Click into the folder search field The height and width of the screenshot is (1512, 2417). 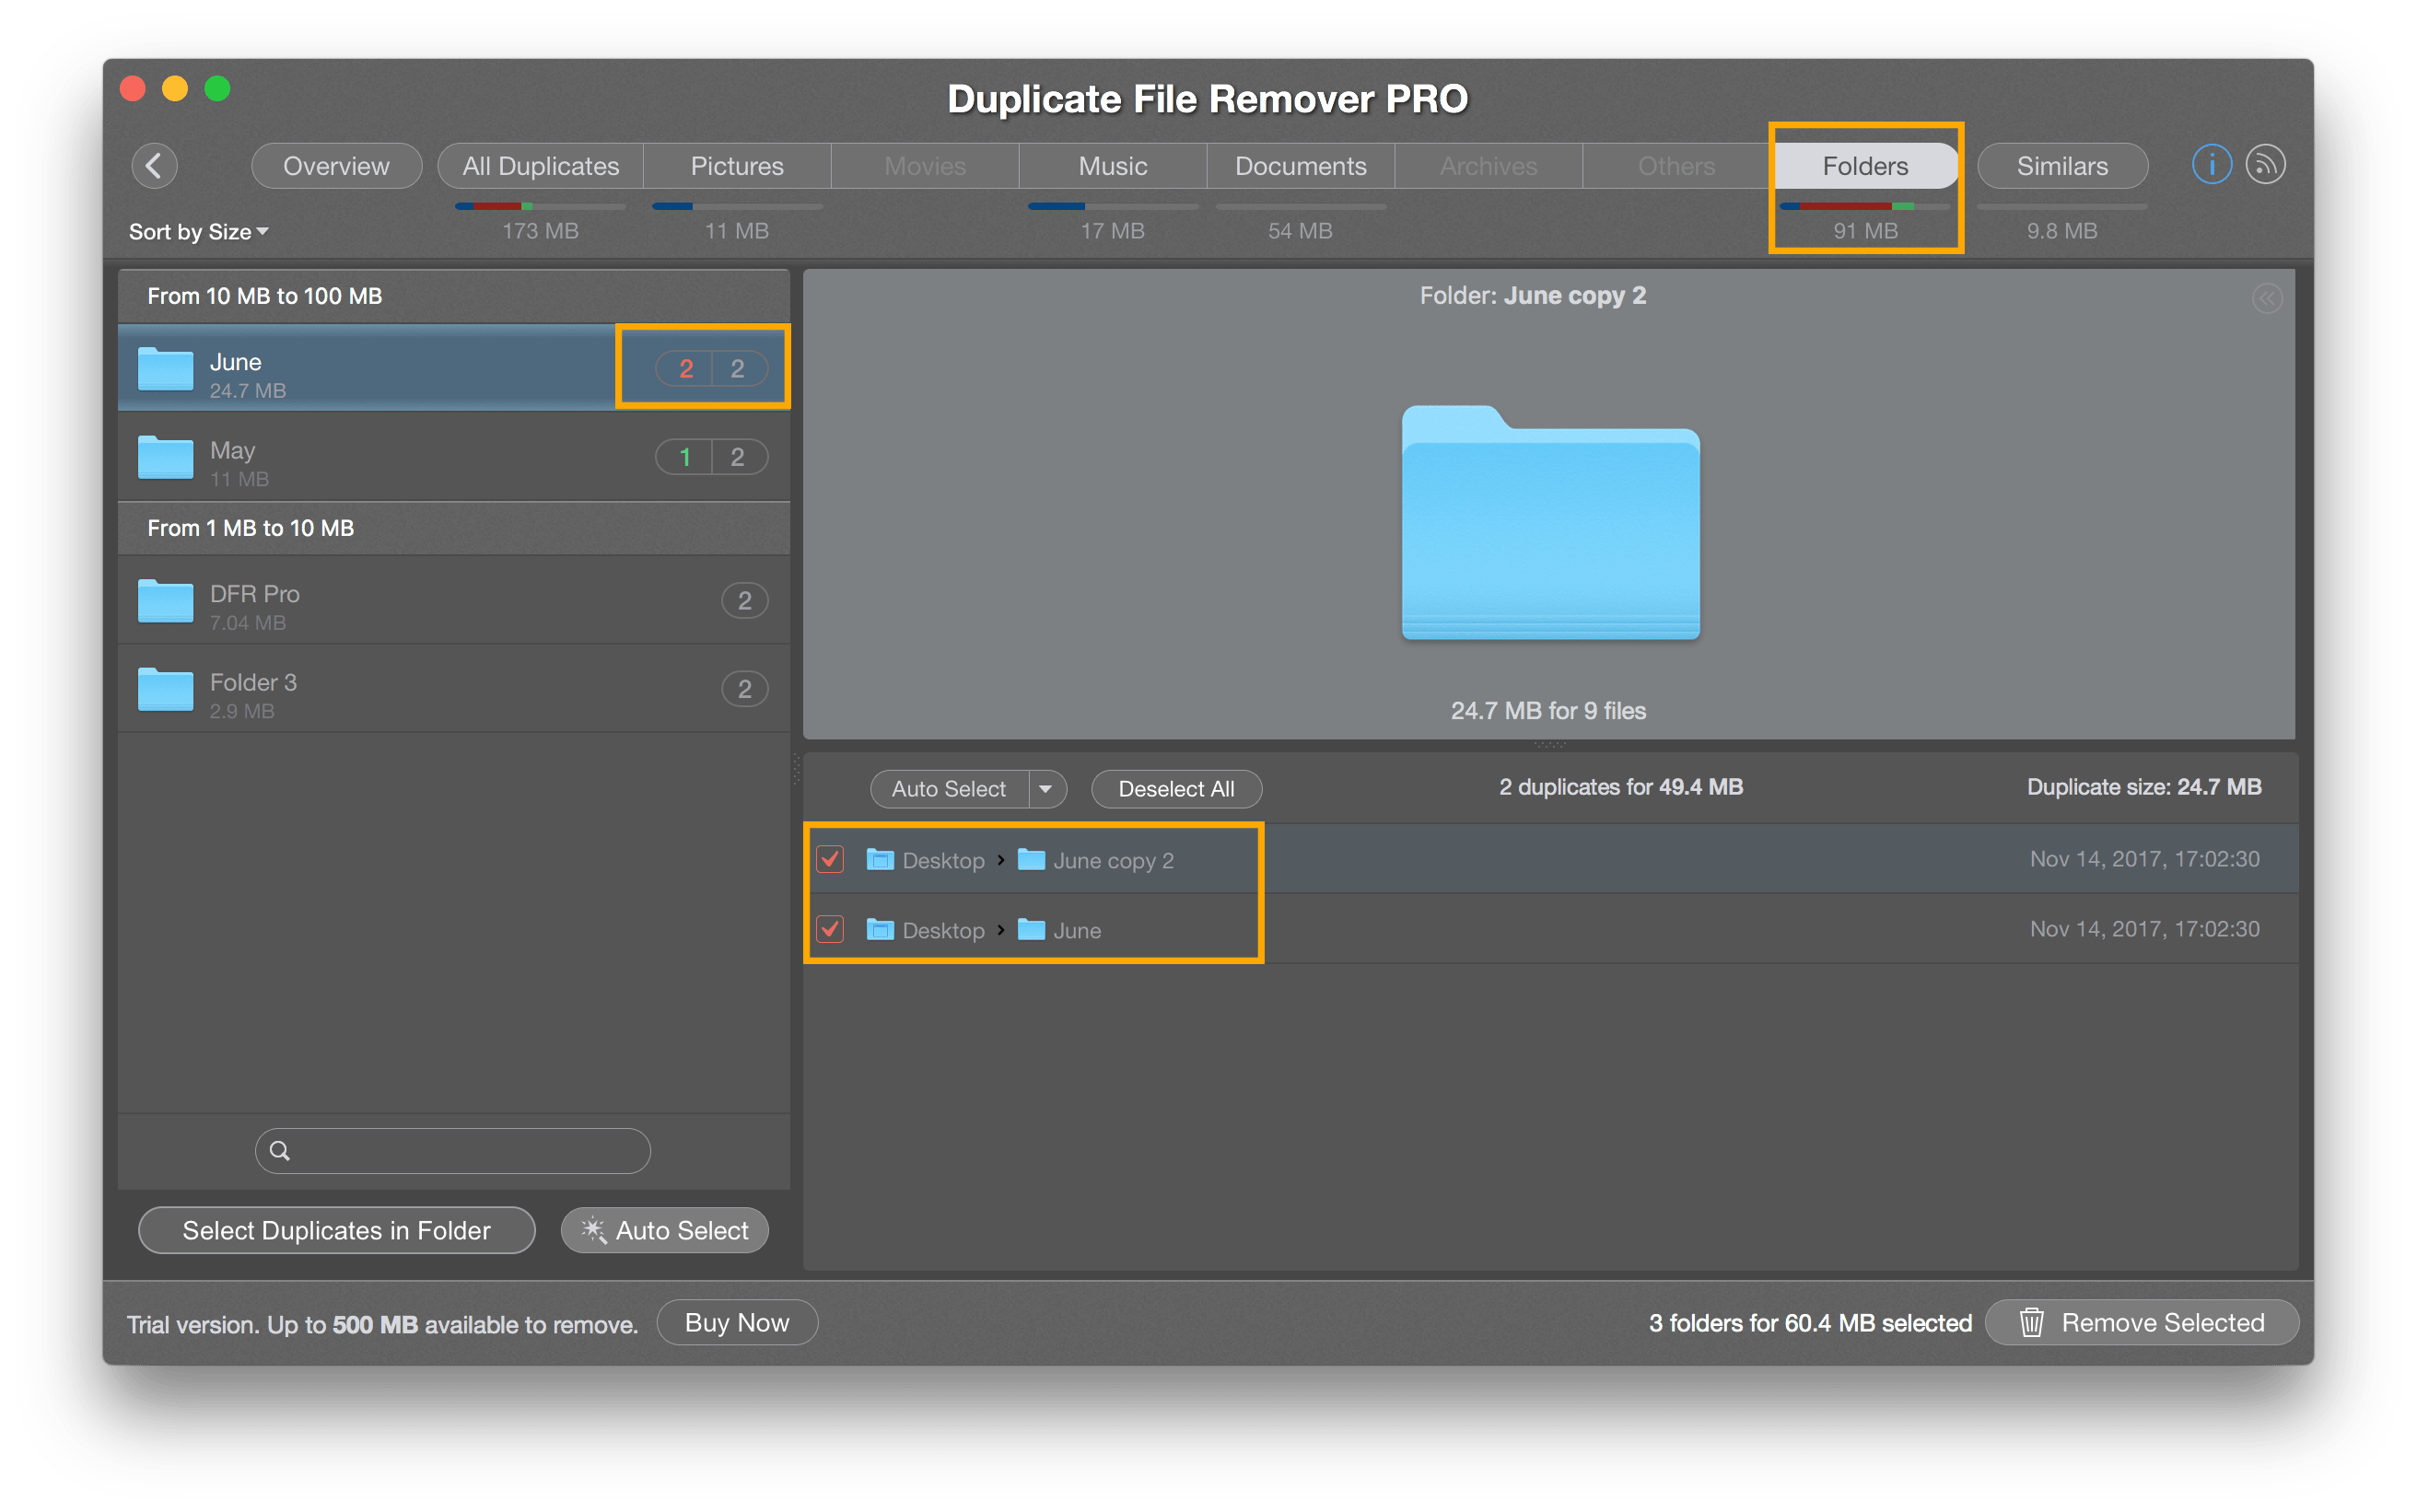coord(453,1151)
